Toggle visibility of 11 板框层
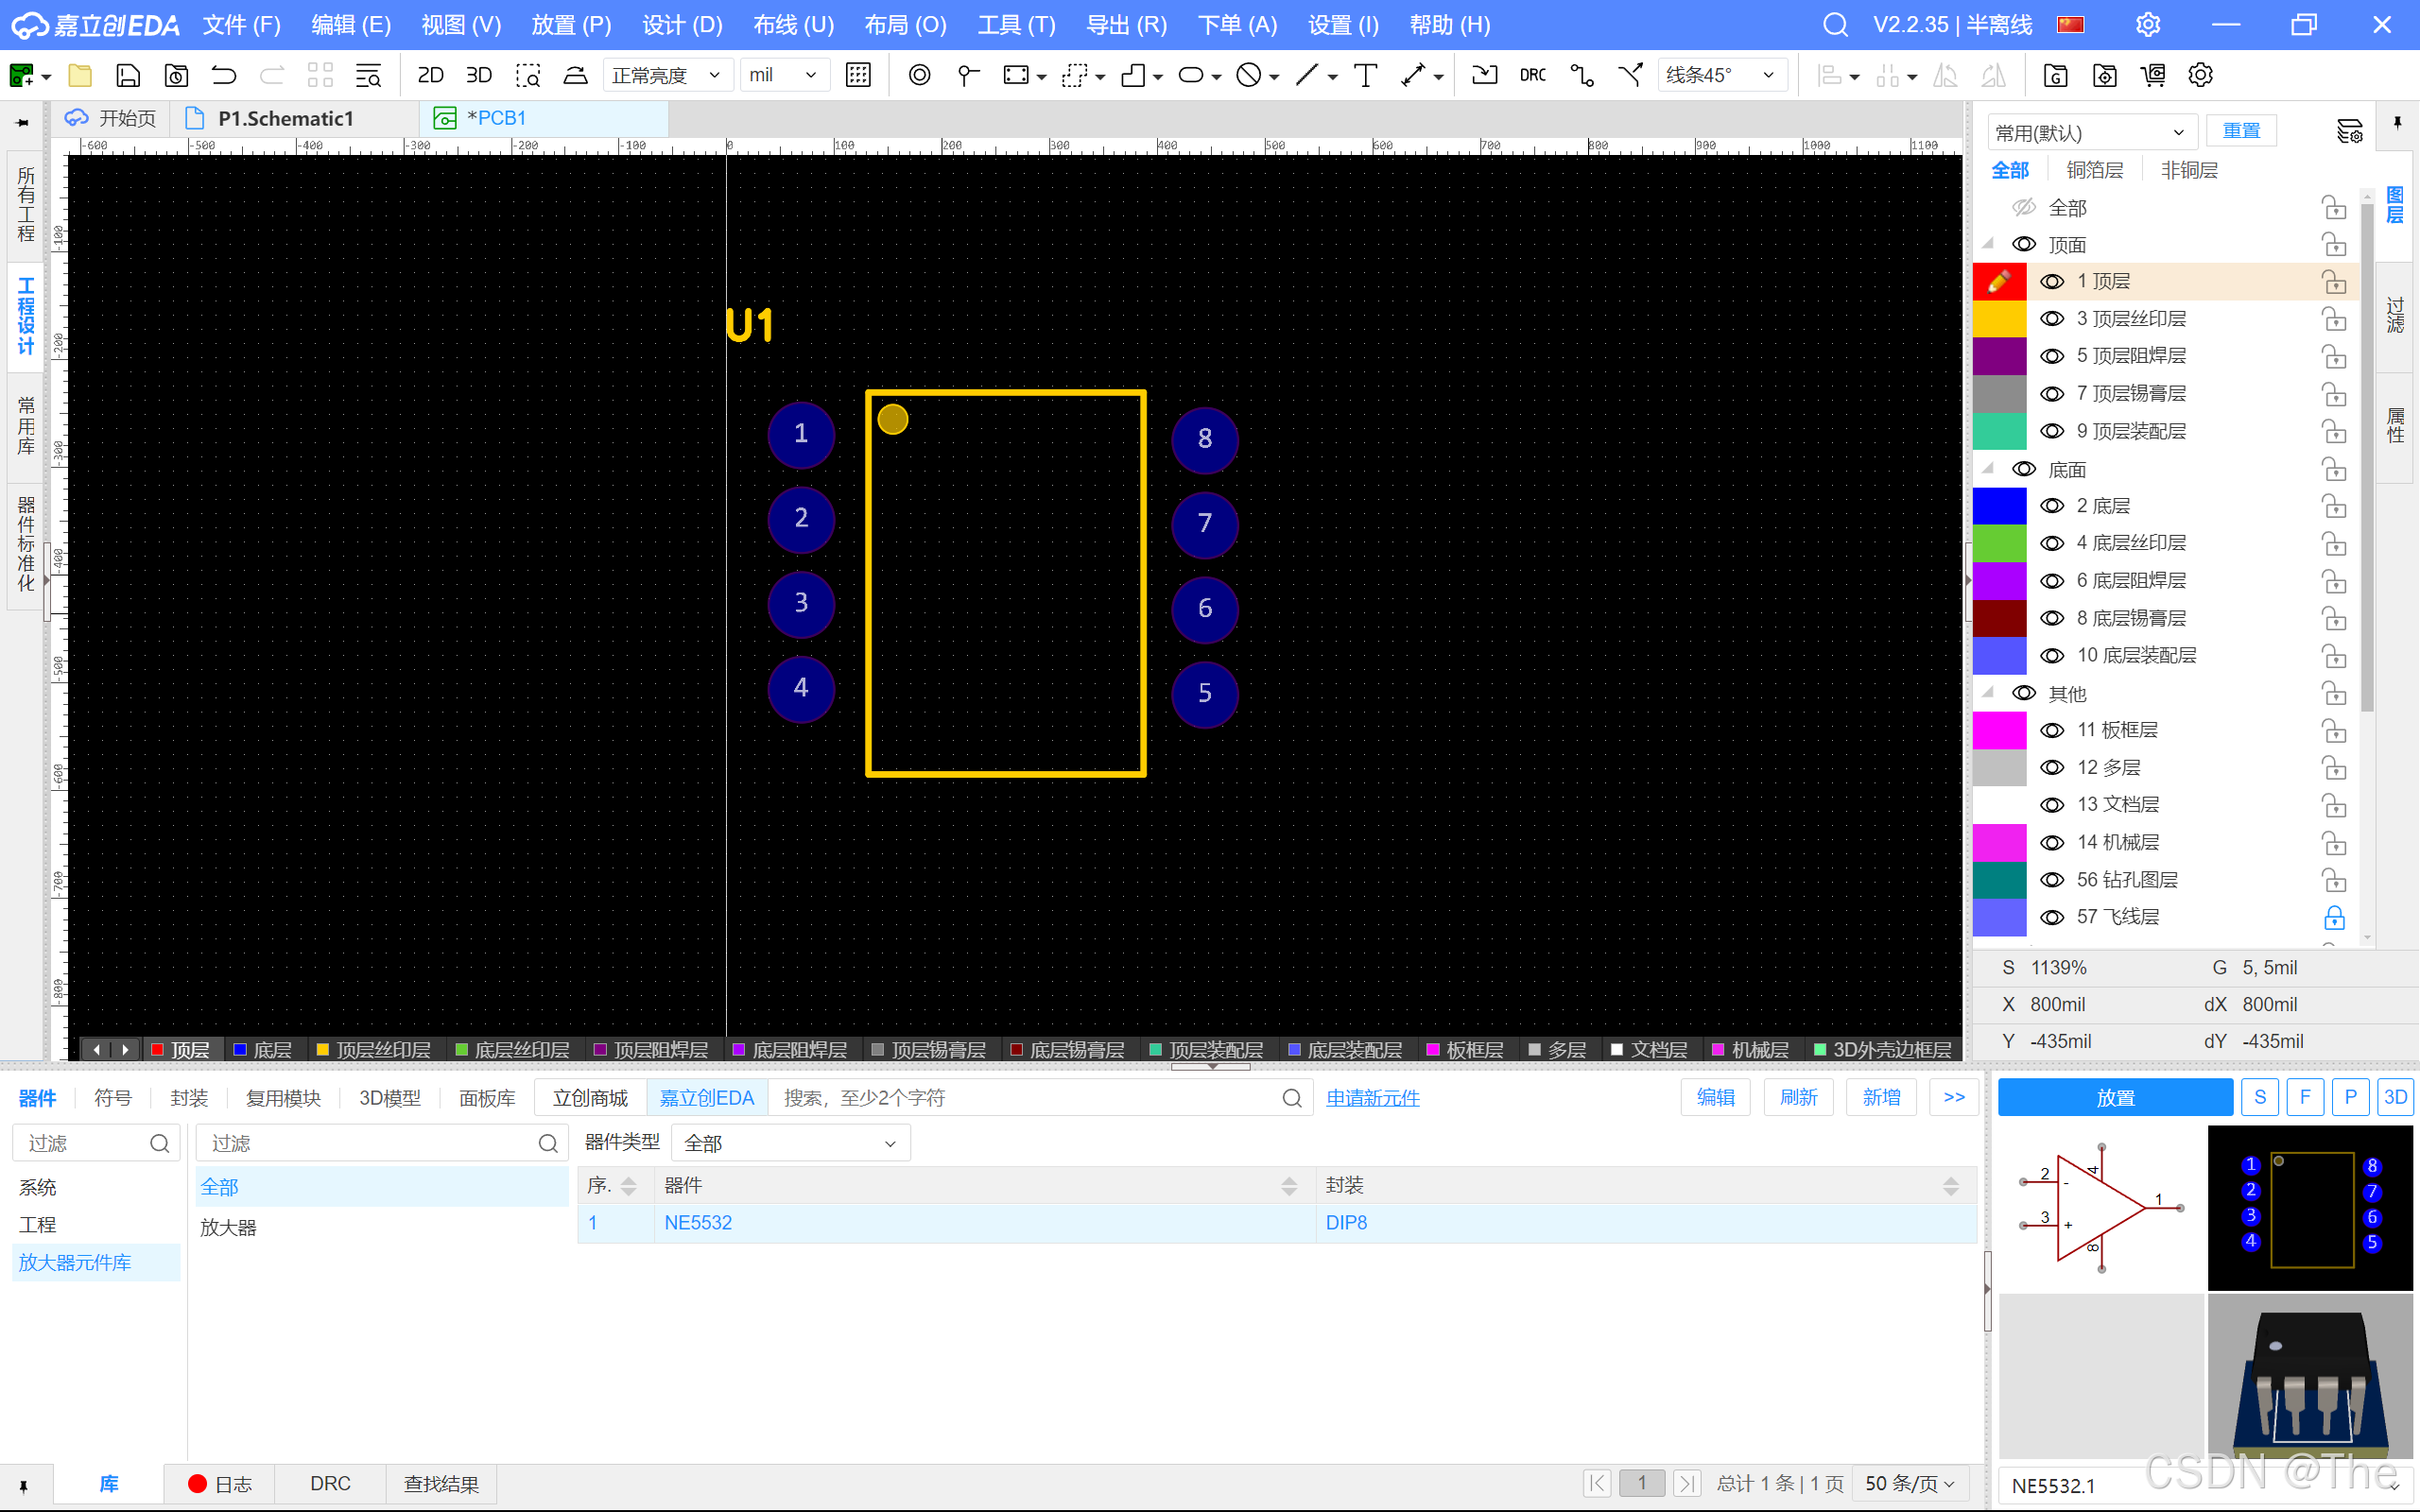 (x=2052, y=731)
